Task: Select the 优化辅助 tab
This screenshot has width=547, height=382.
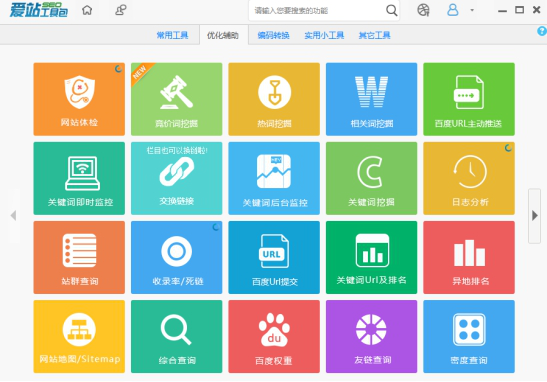Action: click(223, 35)
